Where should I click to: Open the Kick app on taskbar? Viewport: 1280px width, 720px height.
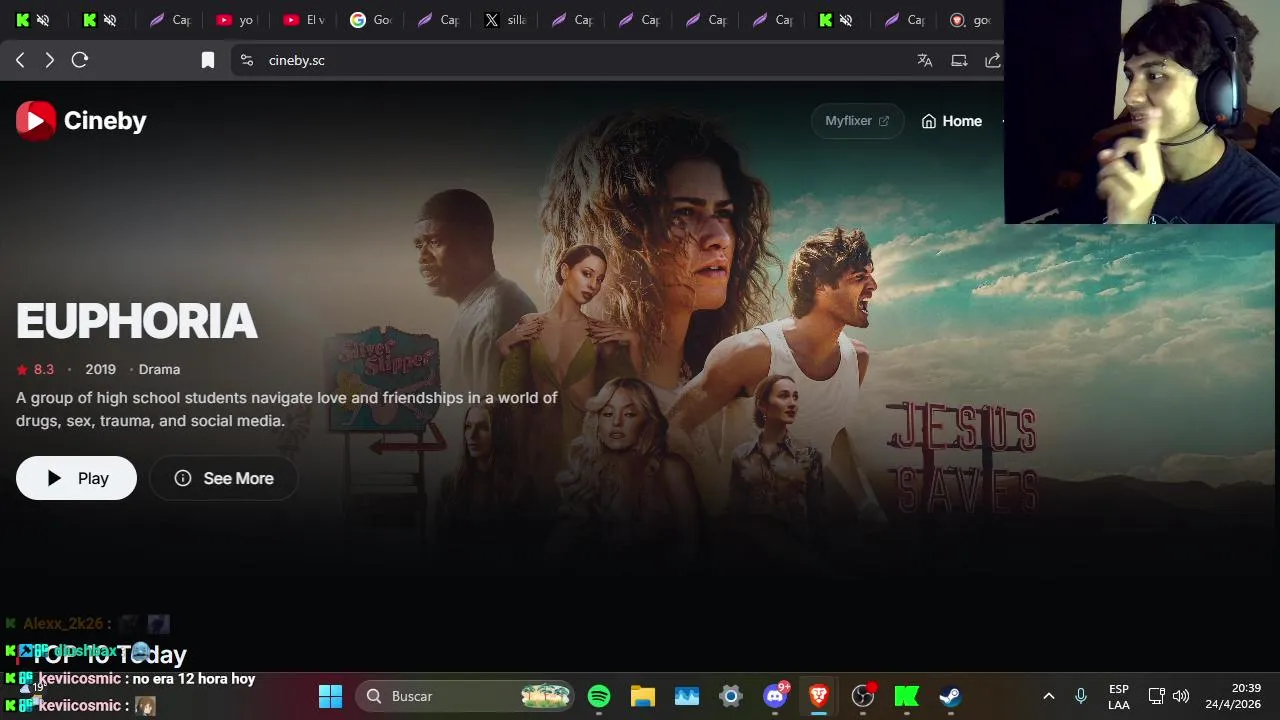point(907,696)
